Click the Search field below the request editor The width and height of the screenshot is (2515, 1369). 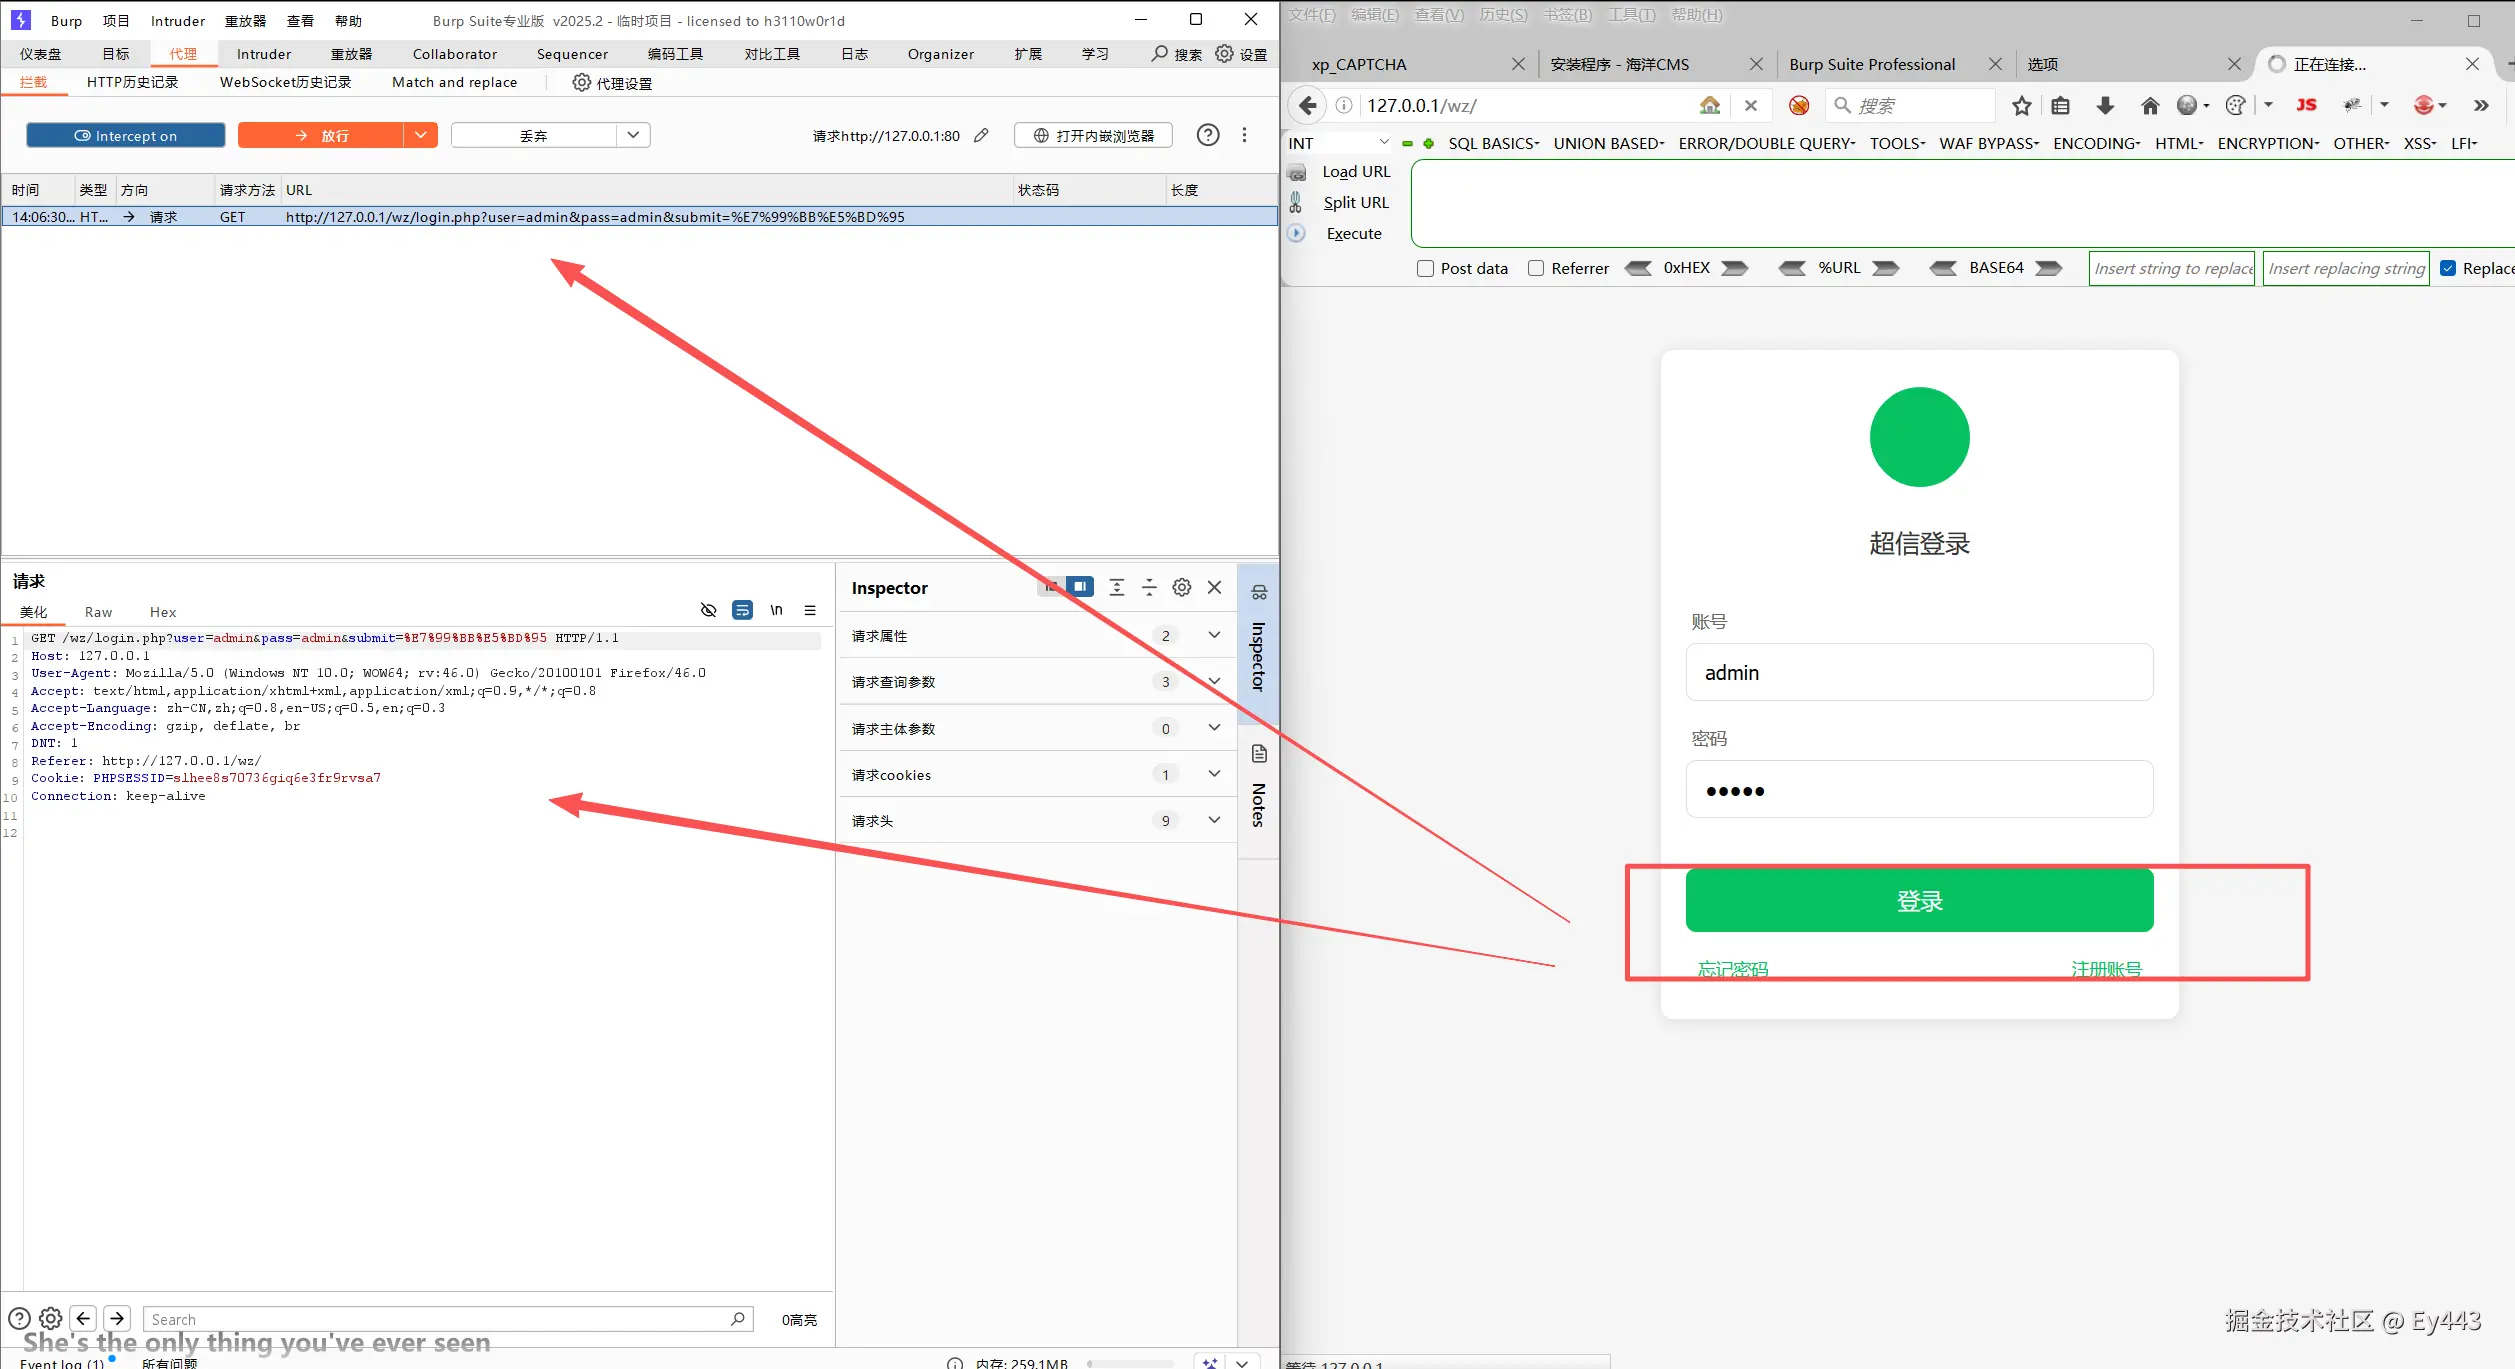[440, 1319]
